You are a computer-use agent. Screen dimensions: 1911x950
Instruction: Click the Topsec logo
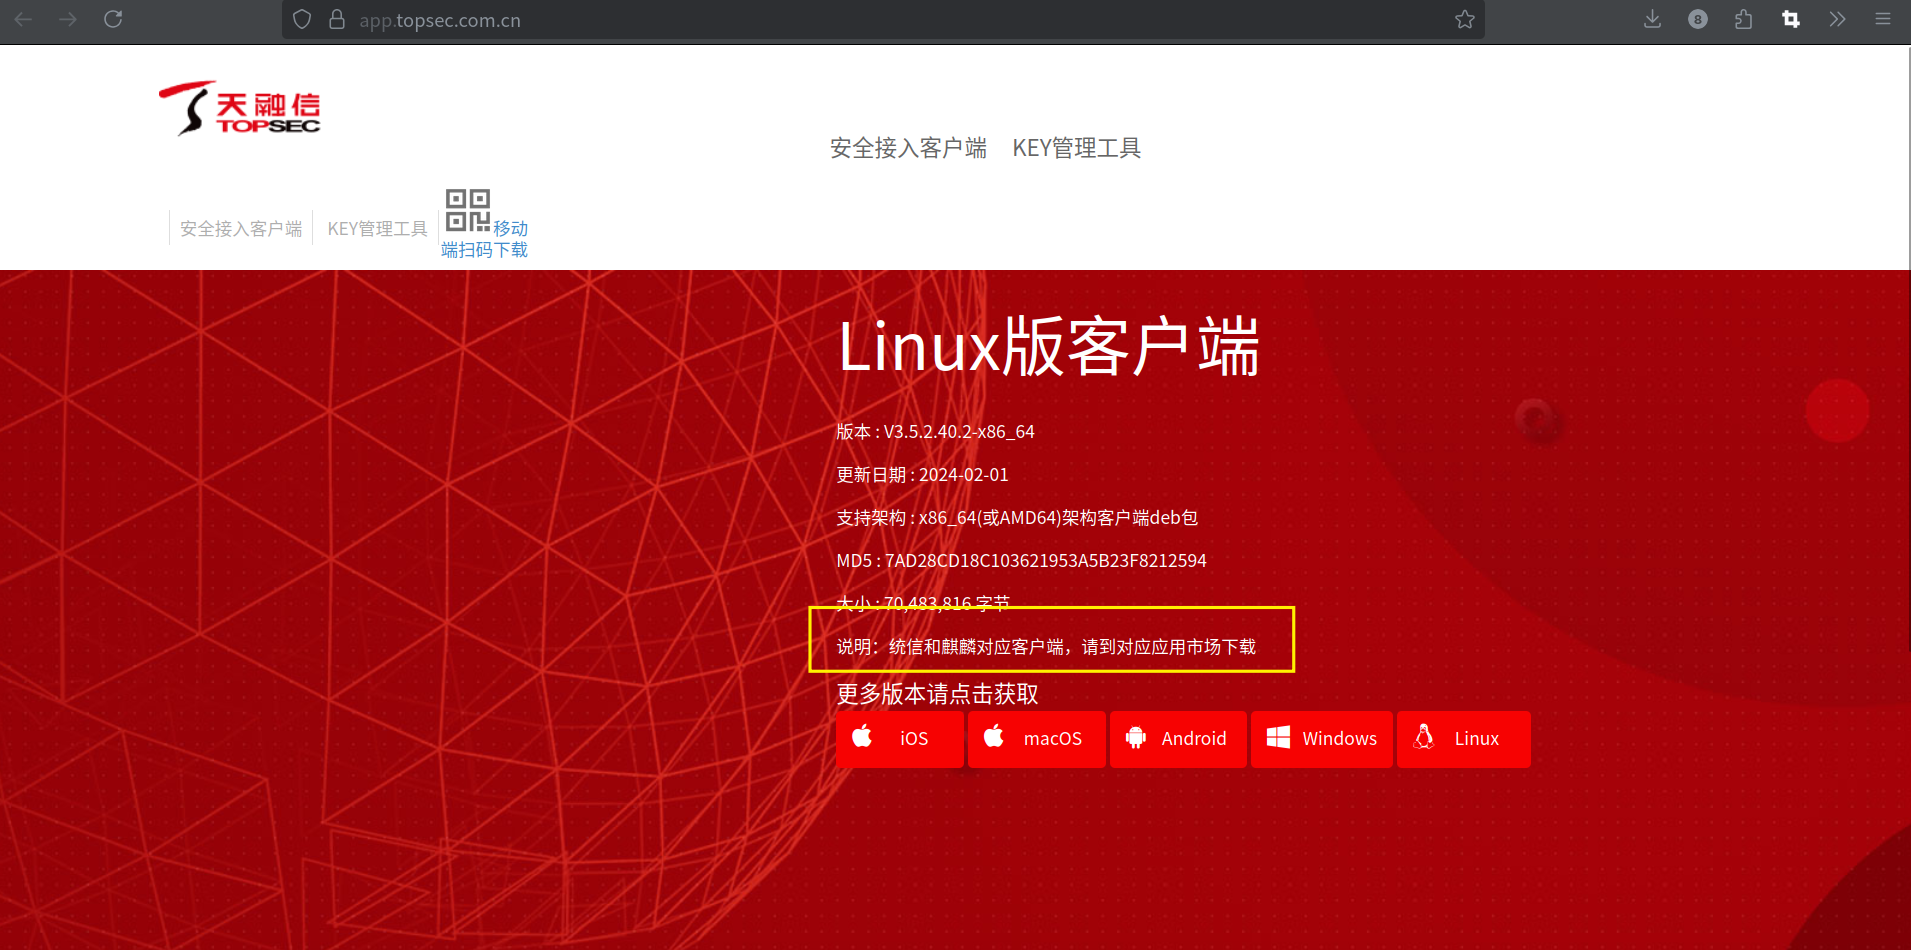240,108
